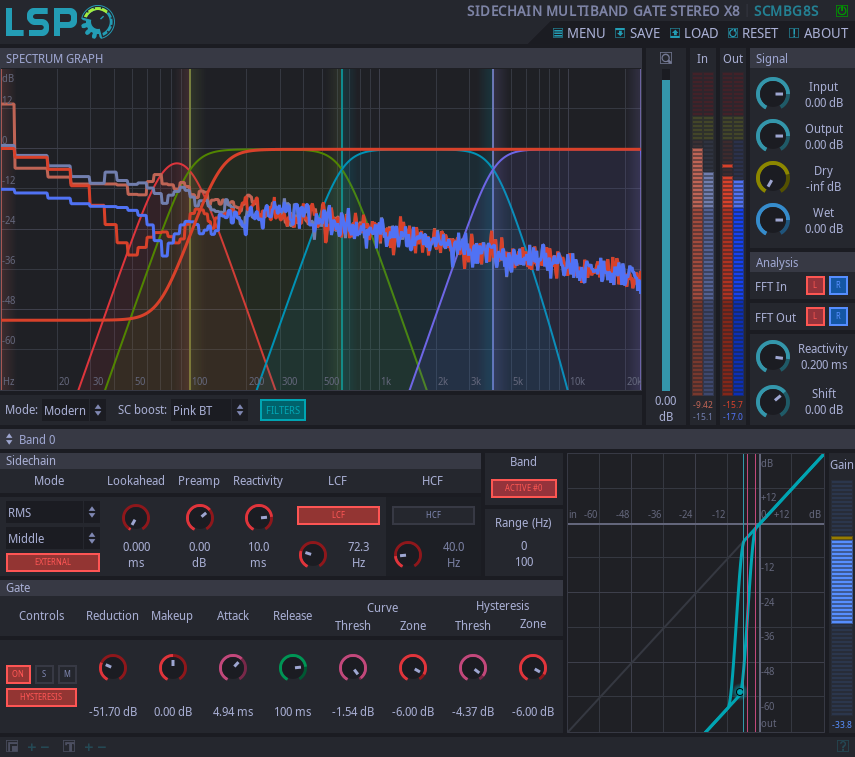
Task: Click the spectrum zoom magnifier icon
Action: click(x=666, y=58)
